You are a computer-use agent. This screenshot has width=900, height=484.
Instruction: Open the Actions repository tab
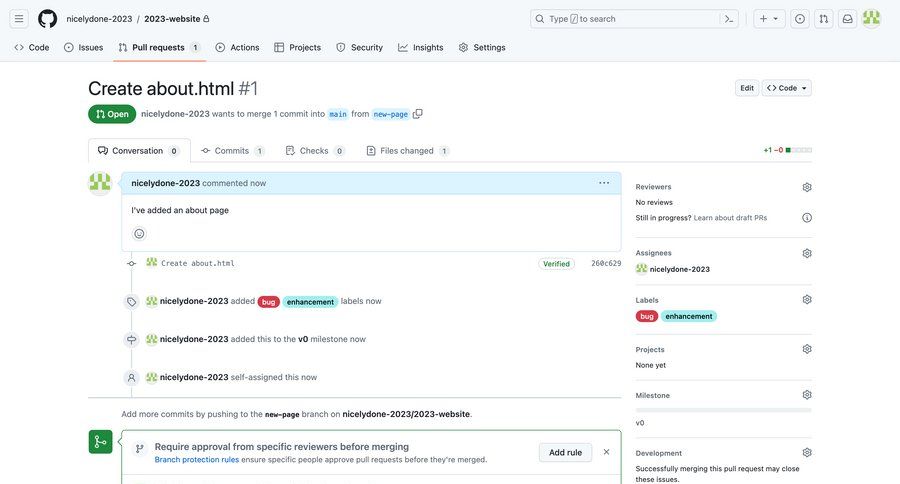point(238,48)
